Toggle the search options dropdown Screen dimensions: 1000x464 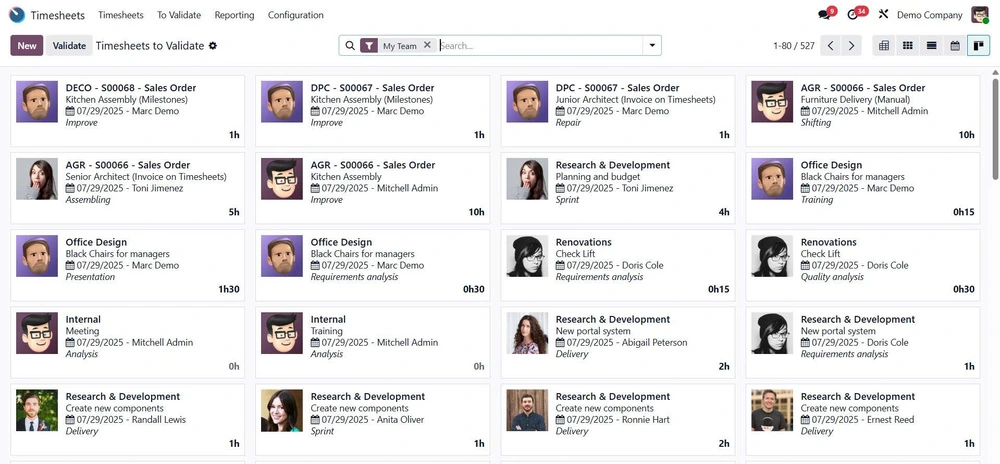652,46
